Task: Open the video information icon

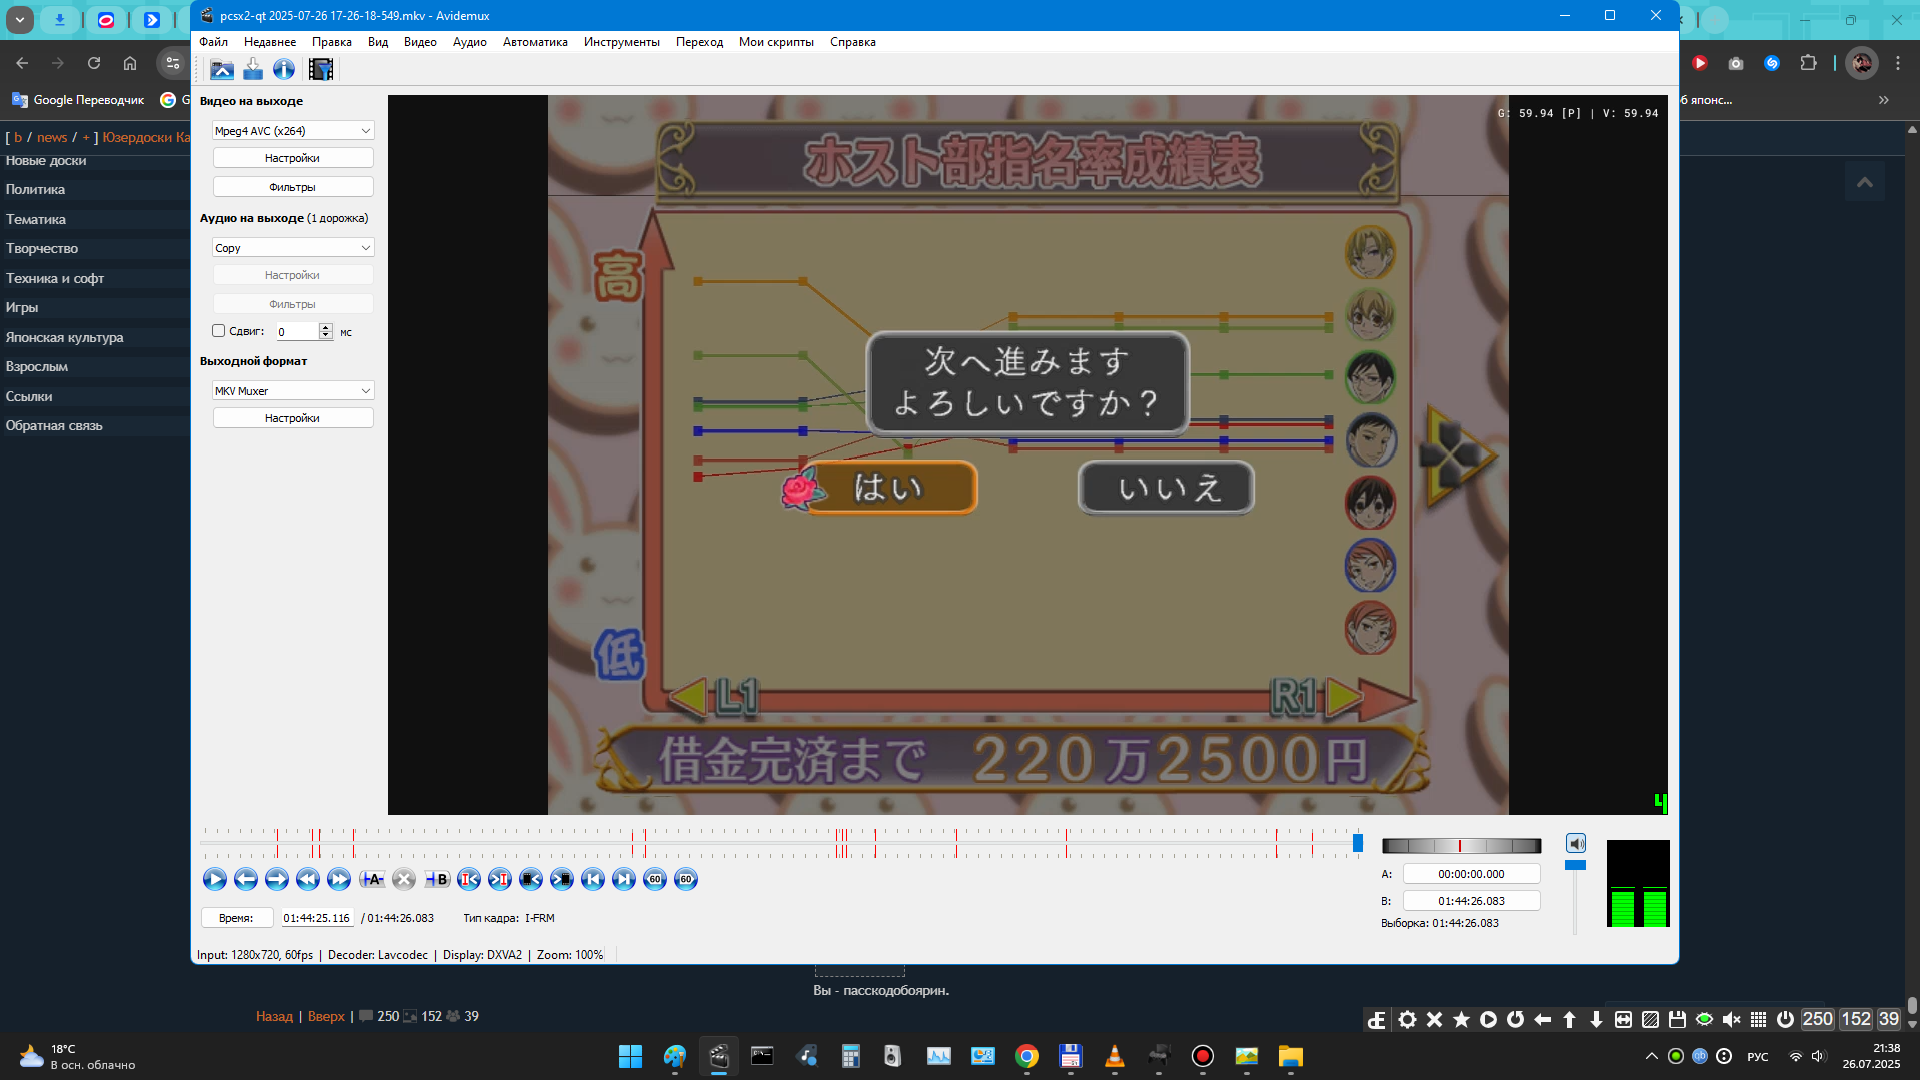Action: point(284,69)
